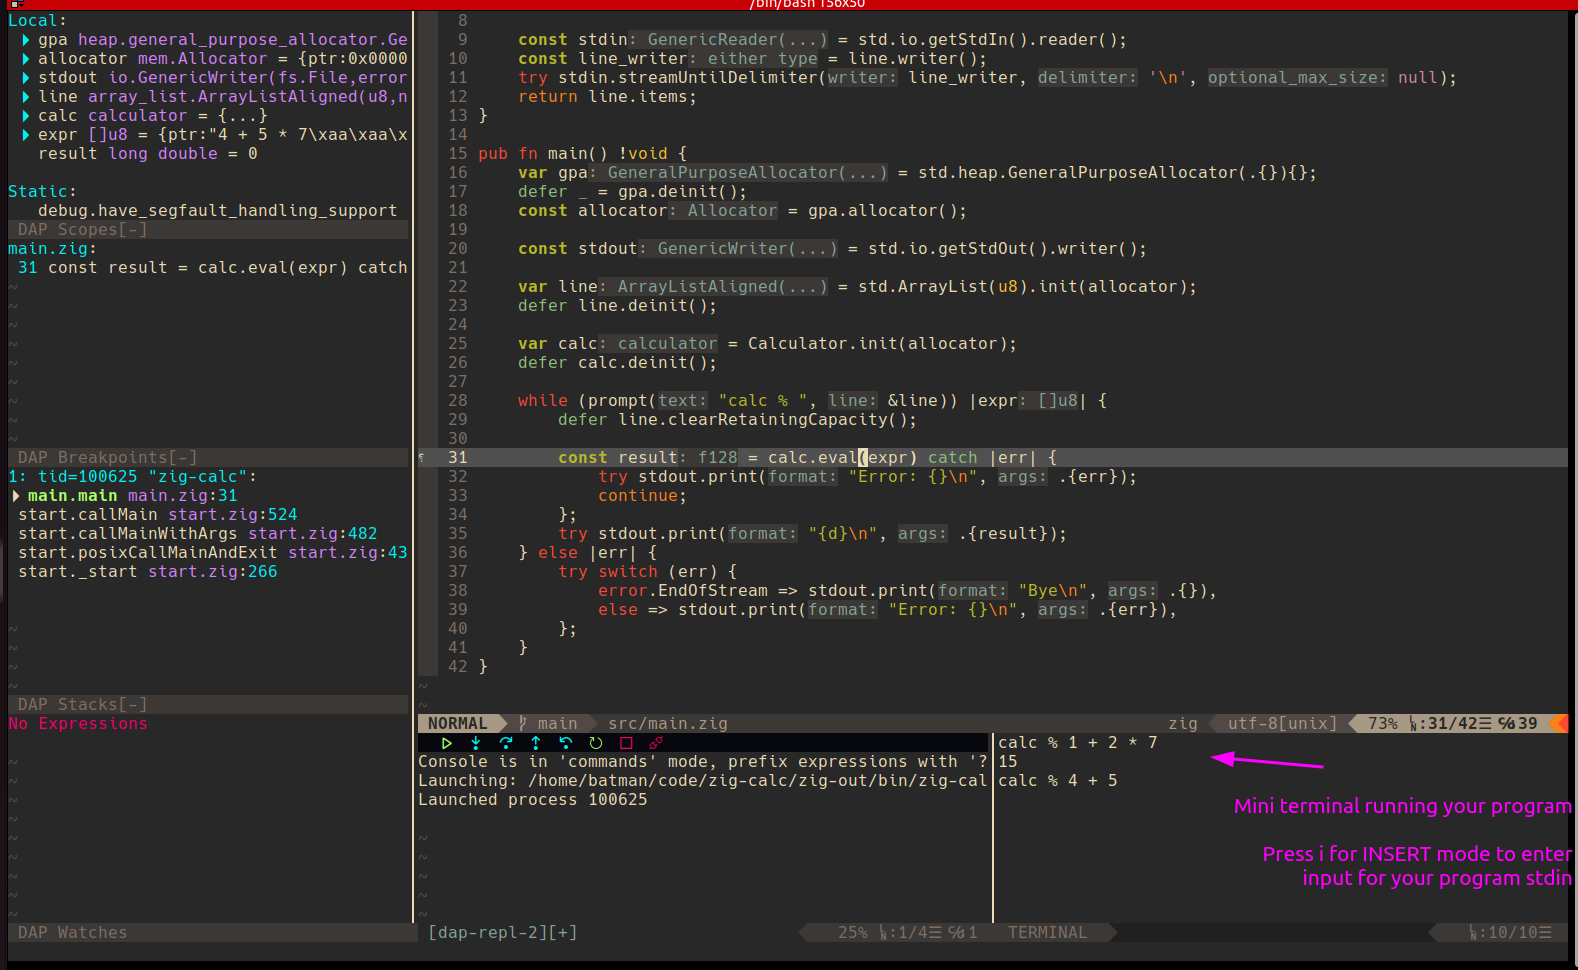This screenshot has width=1578, height=970.
Task: Click debug.have_segfault_handling_support static entry
Action: point(217,211)
